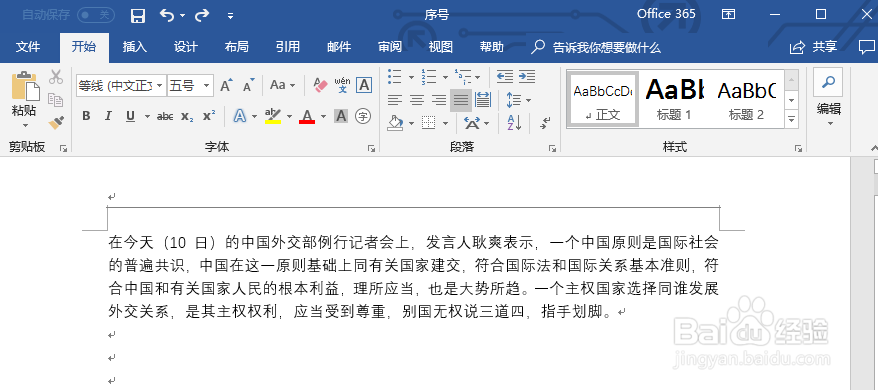The image size is (878, 390).
Task: Toggle the AutoSave switch
Action: (x=96, y=15)
